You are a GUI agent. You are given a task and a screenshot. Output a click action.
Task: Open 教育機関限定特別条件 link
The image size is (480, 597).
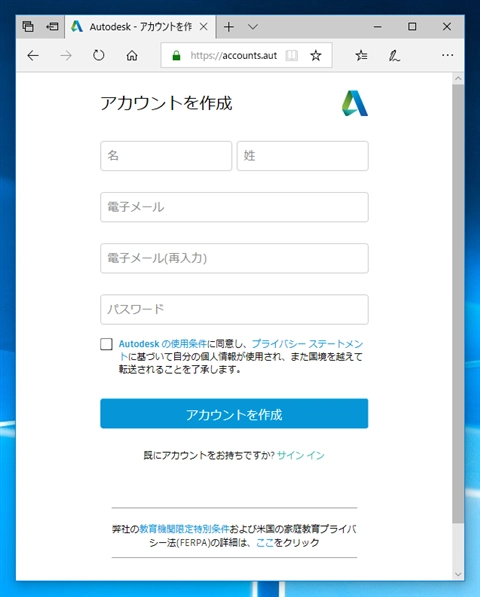[x=184, y=529]
